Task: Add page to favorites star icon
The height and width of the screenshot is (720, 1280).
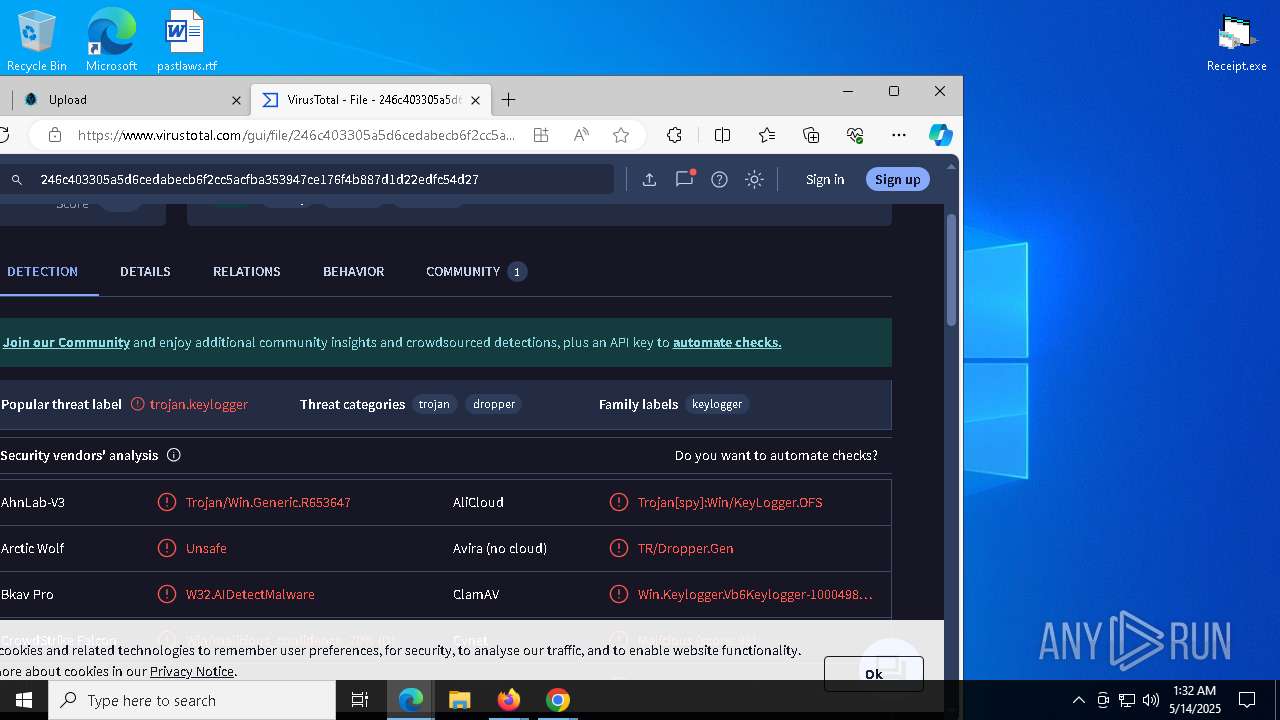Action: point(621,135)
